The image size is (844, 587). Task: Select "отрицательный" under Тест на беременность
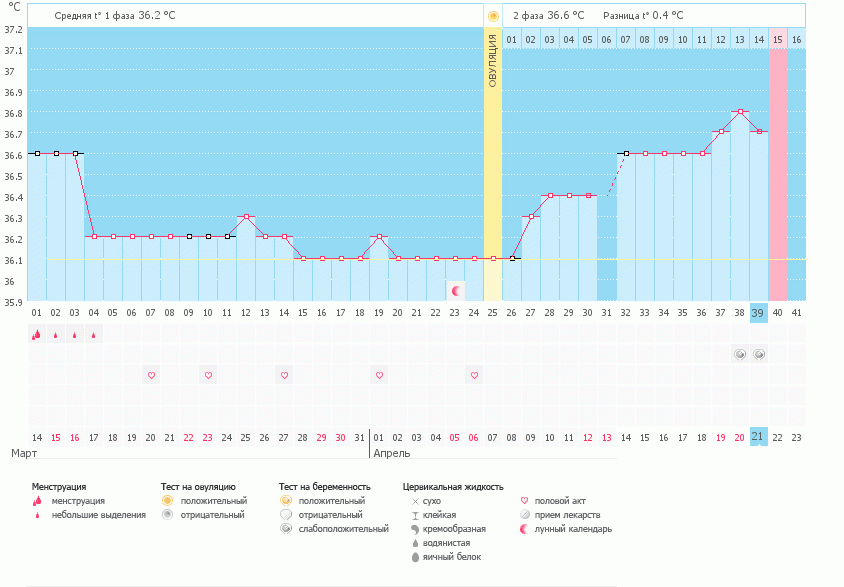[286, 513]
